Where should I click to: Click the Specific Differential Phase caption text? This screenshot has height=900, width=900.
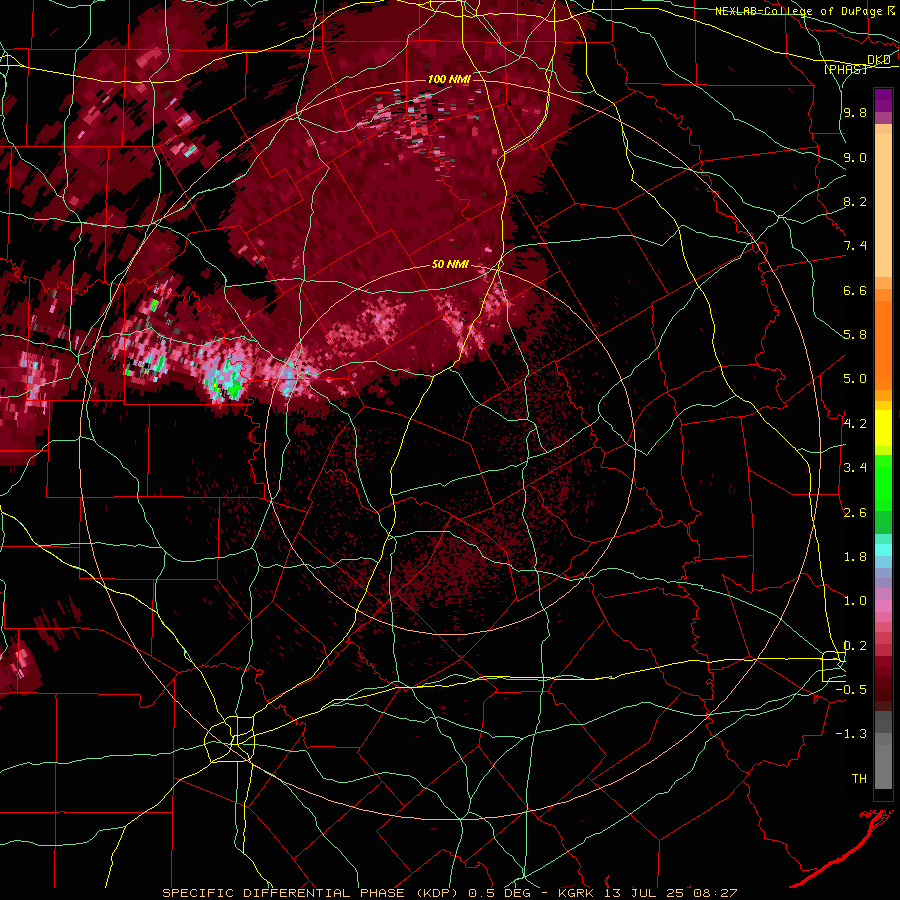[449, 893]
